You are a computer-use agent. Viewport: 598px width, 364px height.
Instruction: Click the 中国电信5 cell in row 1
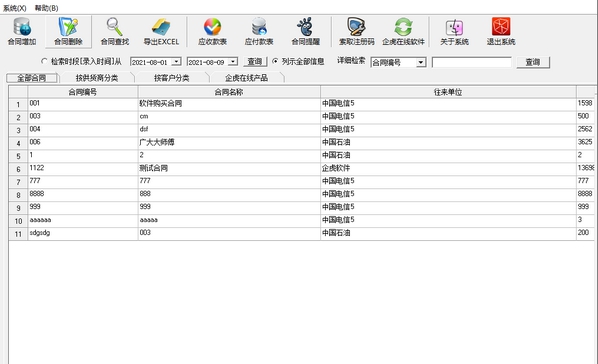pyautogui.click(x=448, y=105)
